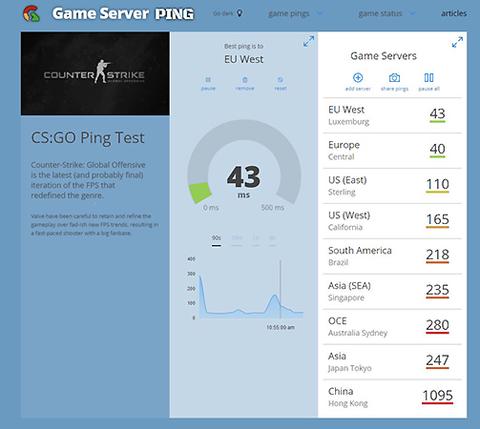Select the 90s graph time range tab

pyautogui.click(x=216, y=239)
